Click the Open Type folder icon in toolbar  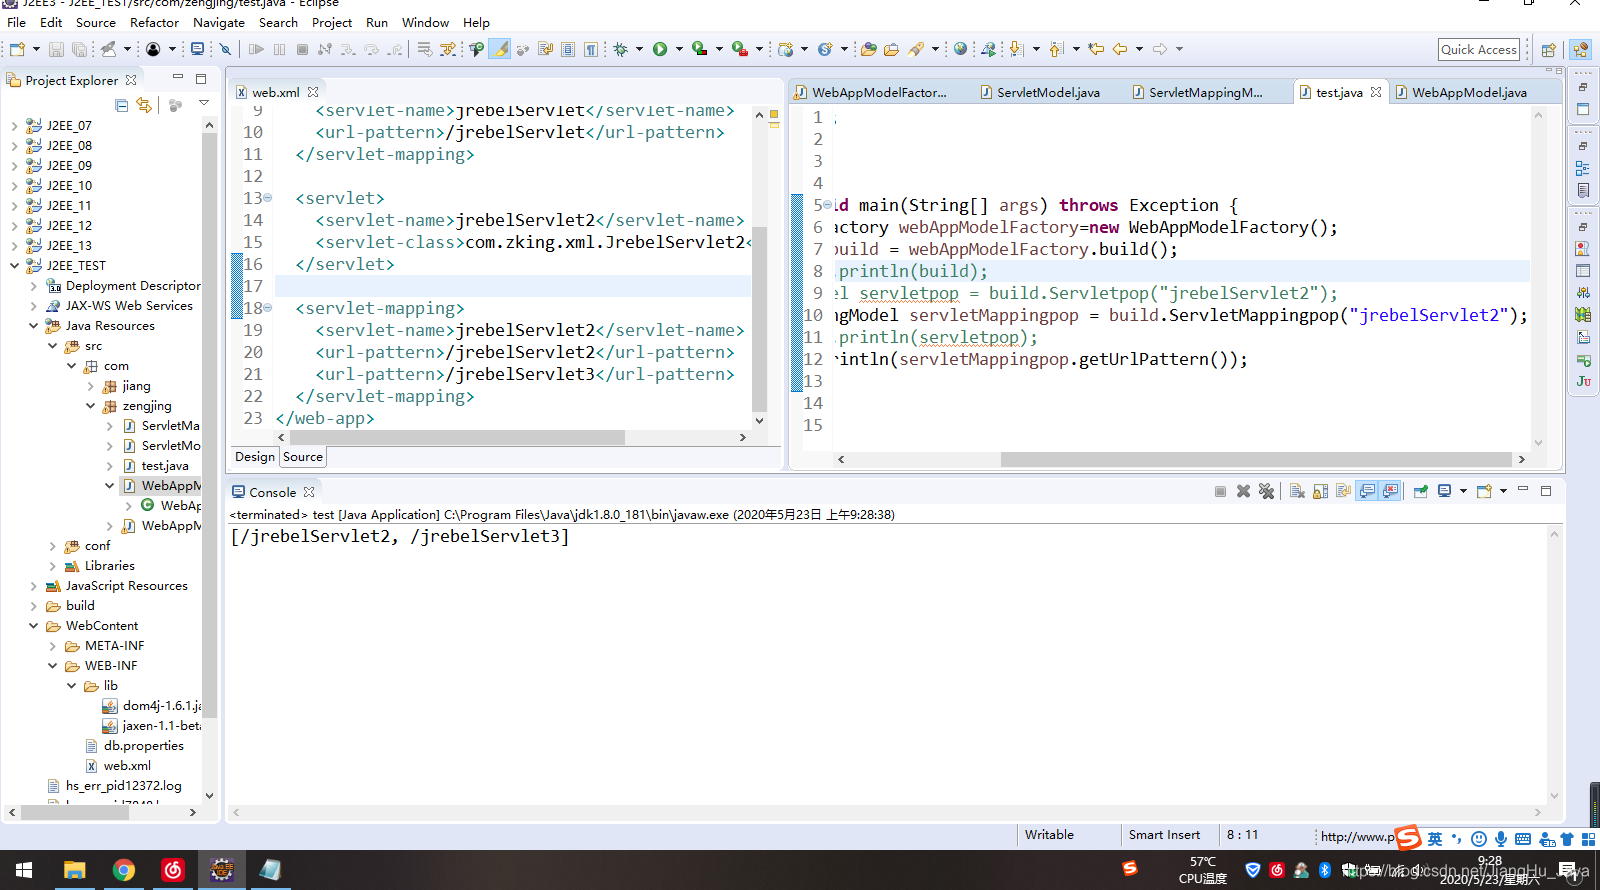868,49
